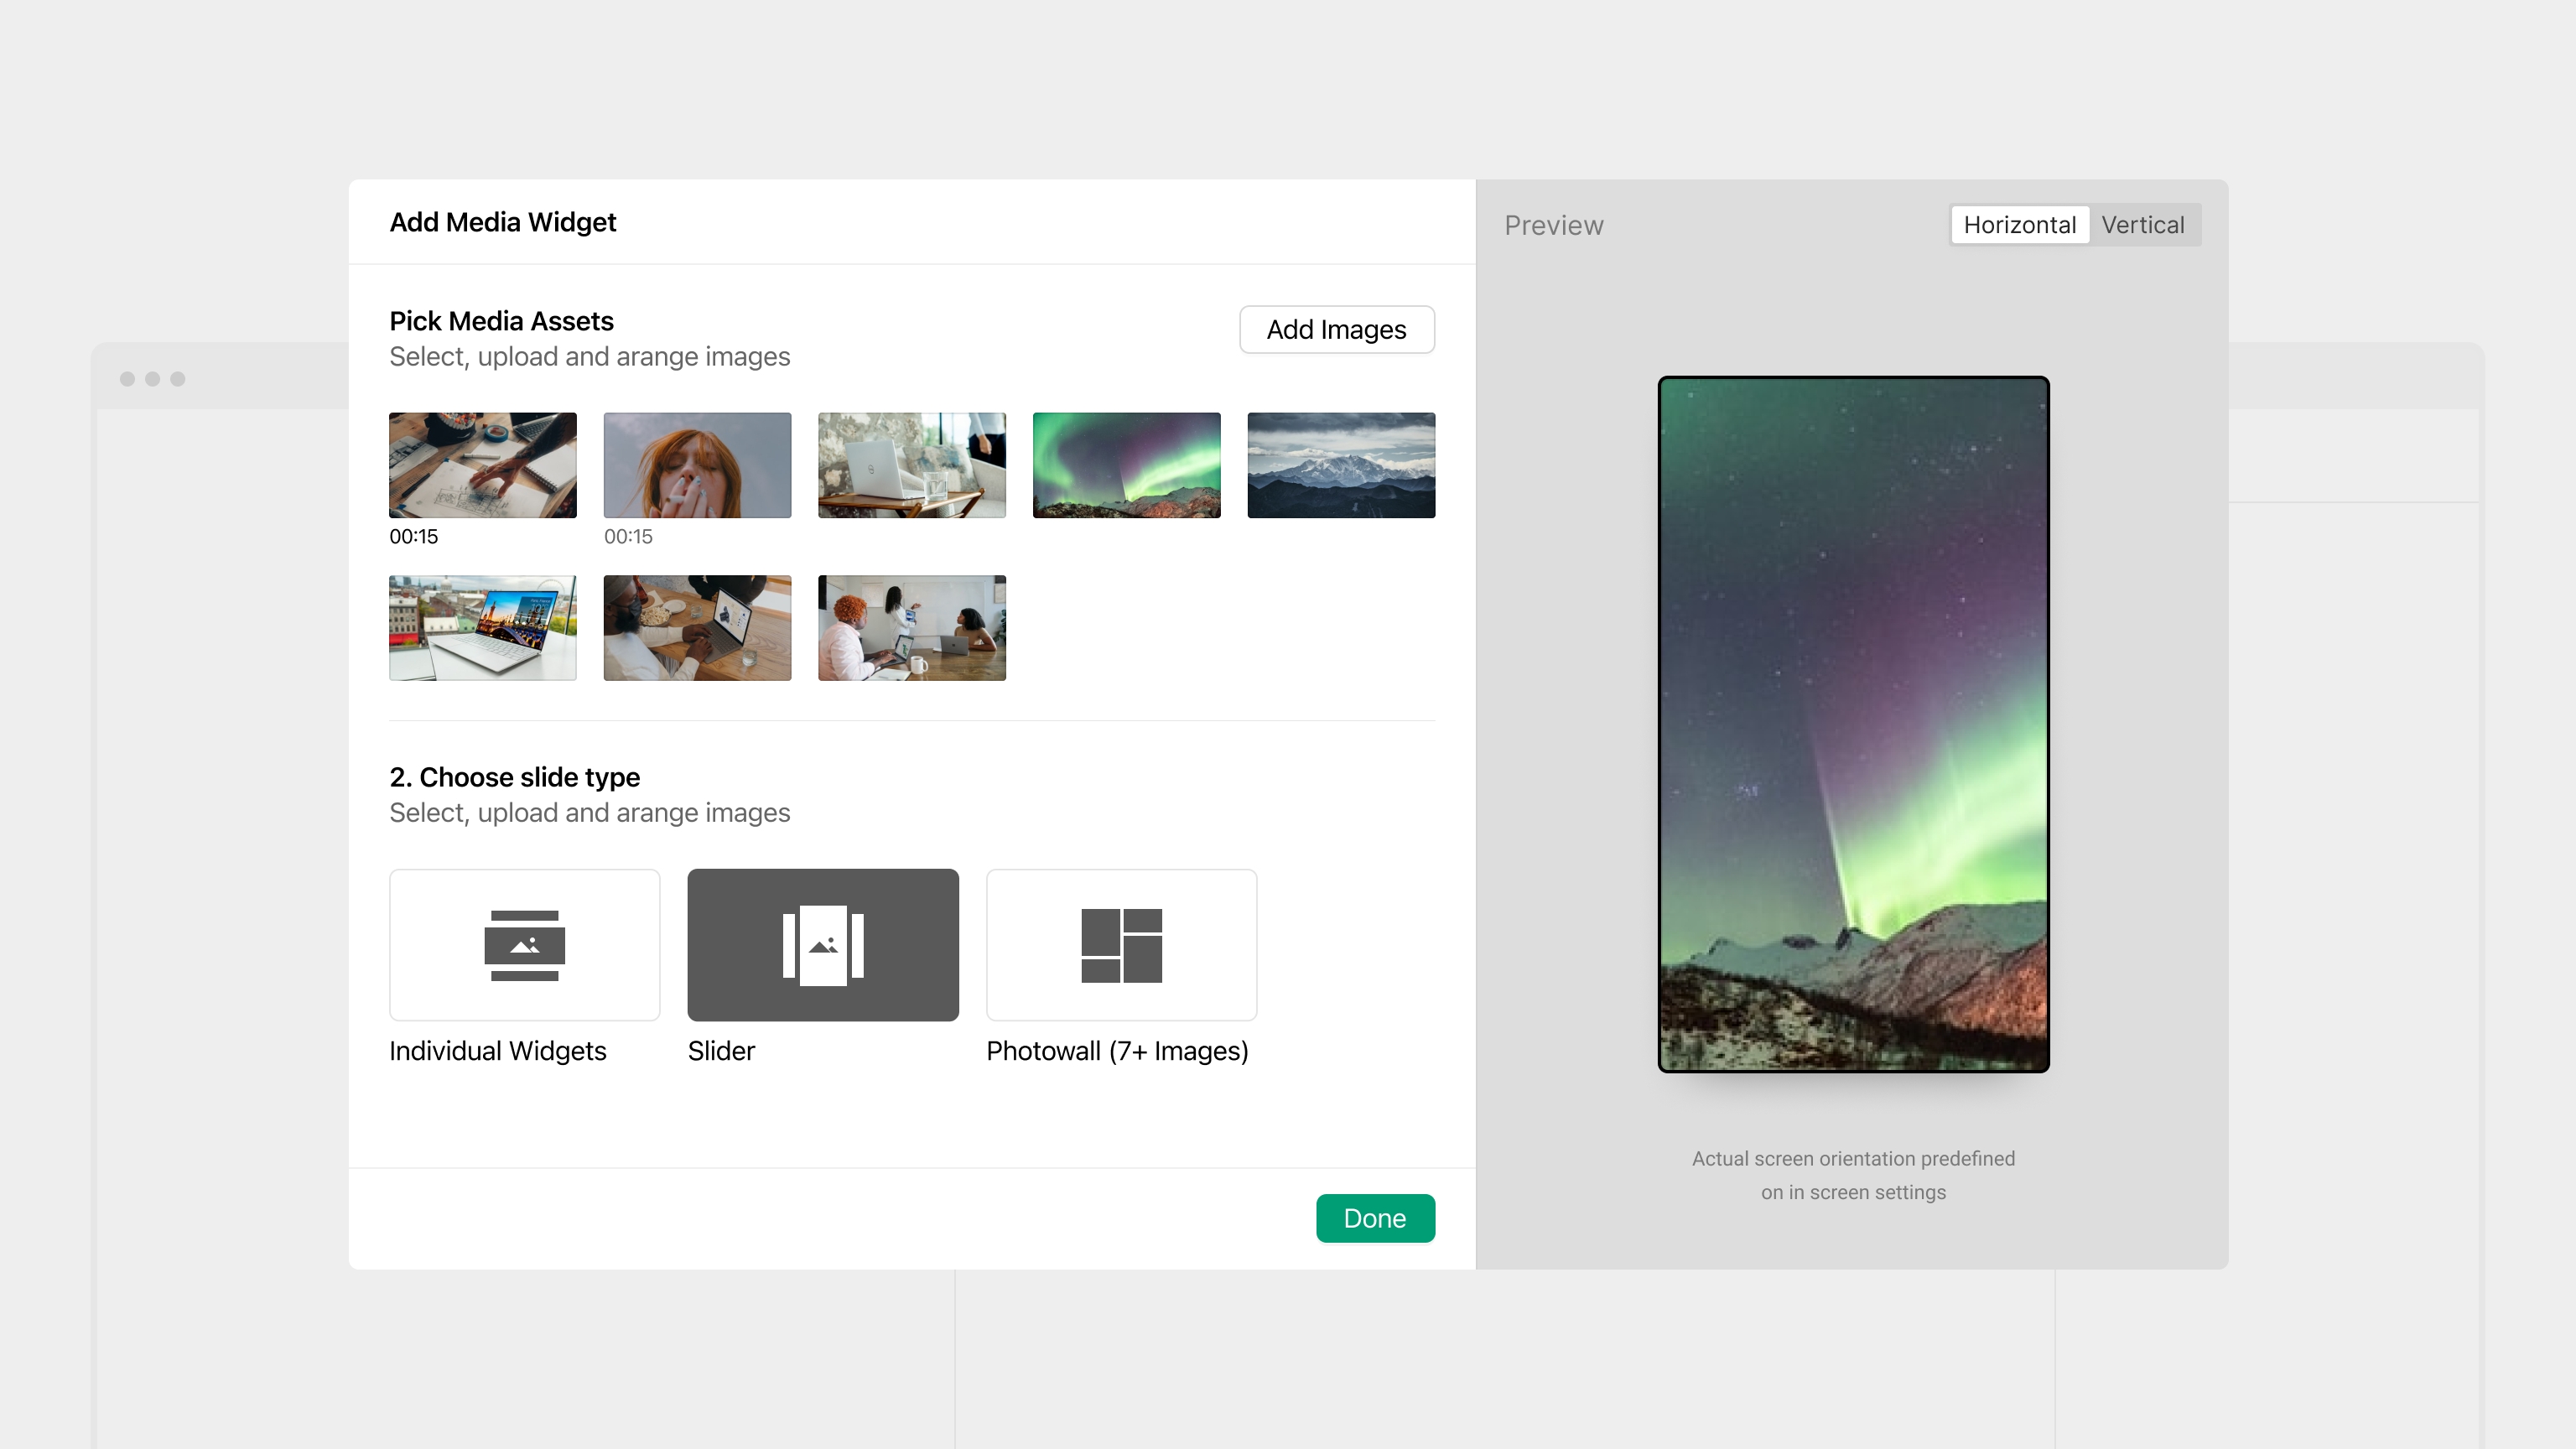Pick the man working at table thumbnail
The image size is (2576, 1449).
click(697, 628)
